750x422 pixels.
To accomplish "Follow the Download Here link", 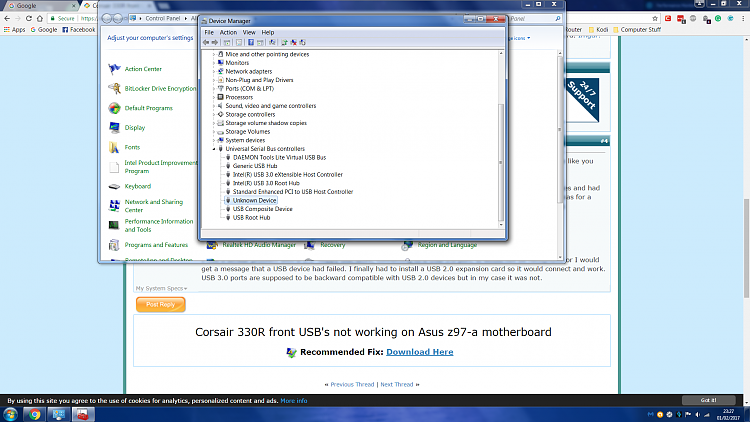I will pyautogui.click(x=419, y=352).
